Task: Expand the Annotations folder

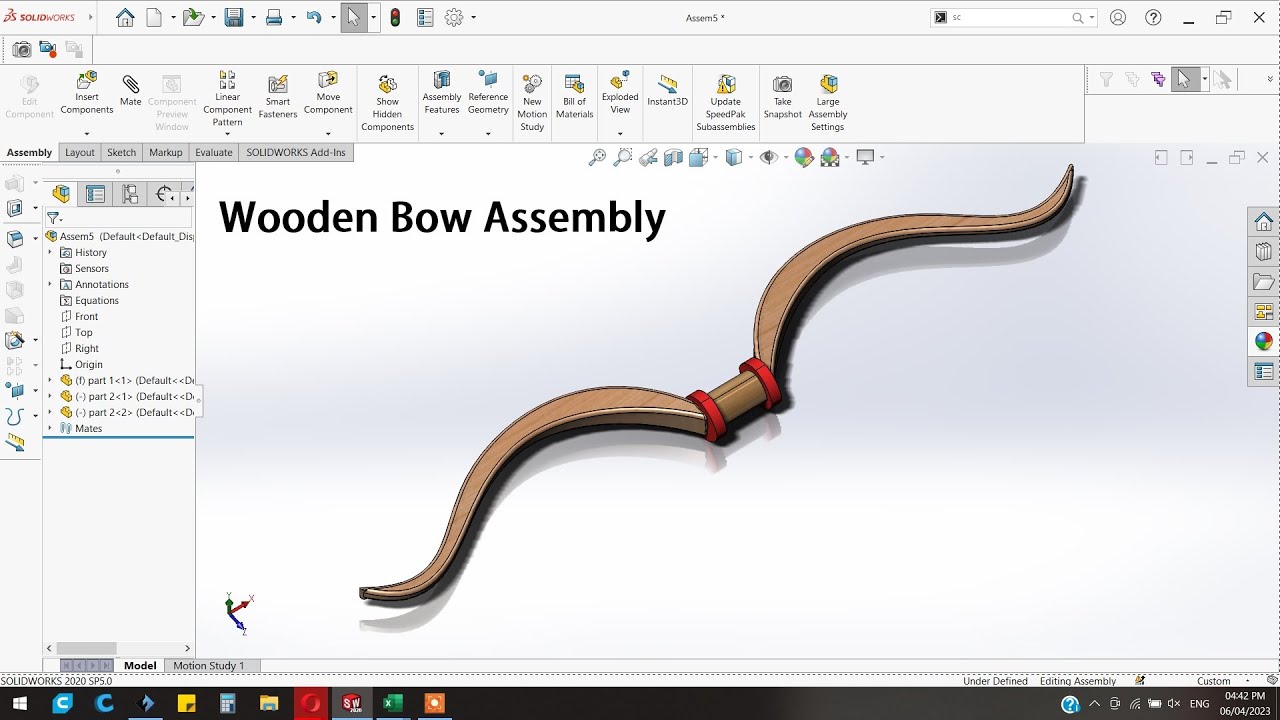Action: [50, 284]
